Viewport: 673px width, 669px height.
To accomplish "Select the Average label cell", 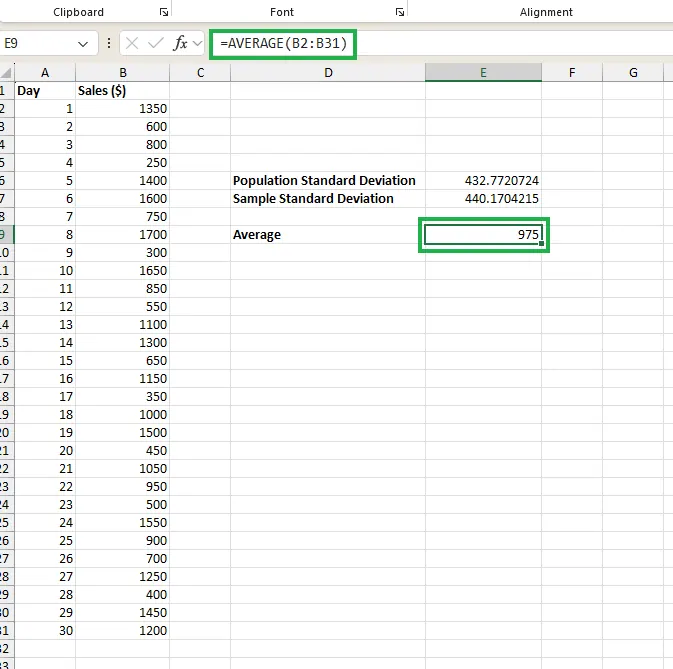I will pos(328,235).
